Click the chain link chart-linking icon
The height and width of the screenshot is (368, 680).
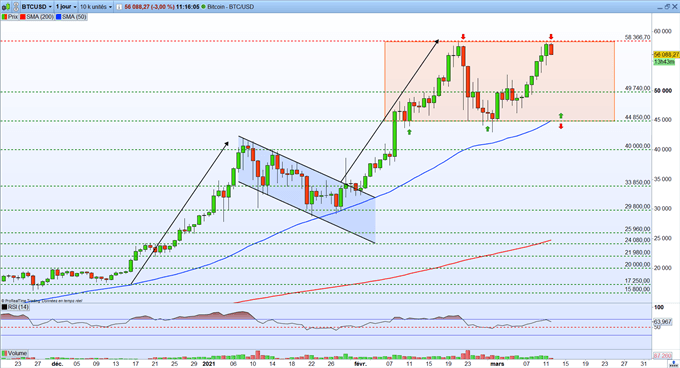[15, 7]
